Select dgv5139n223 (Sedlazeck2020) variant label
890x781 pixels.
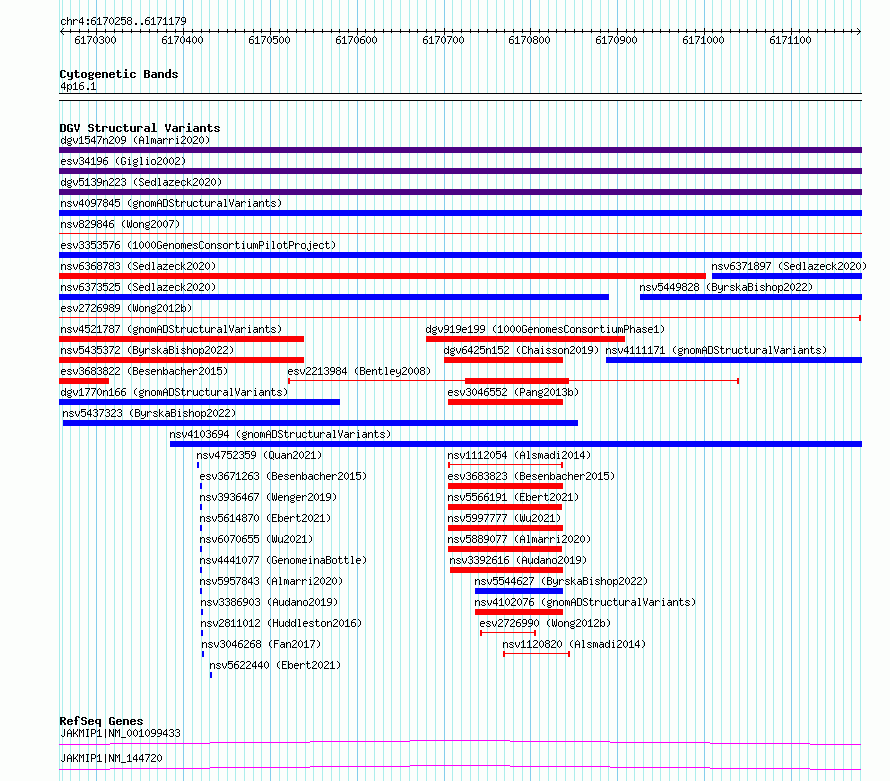tap(141, 182)
